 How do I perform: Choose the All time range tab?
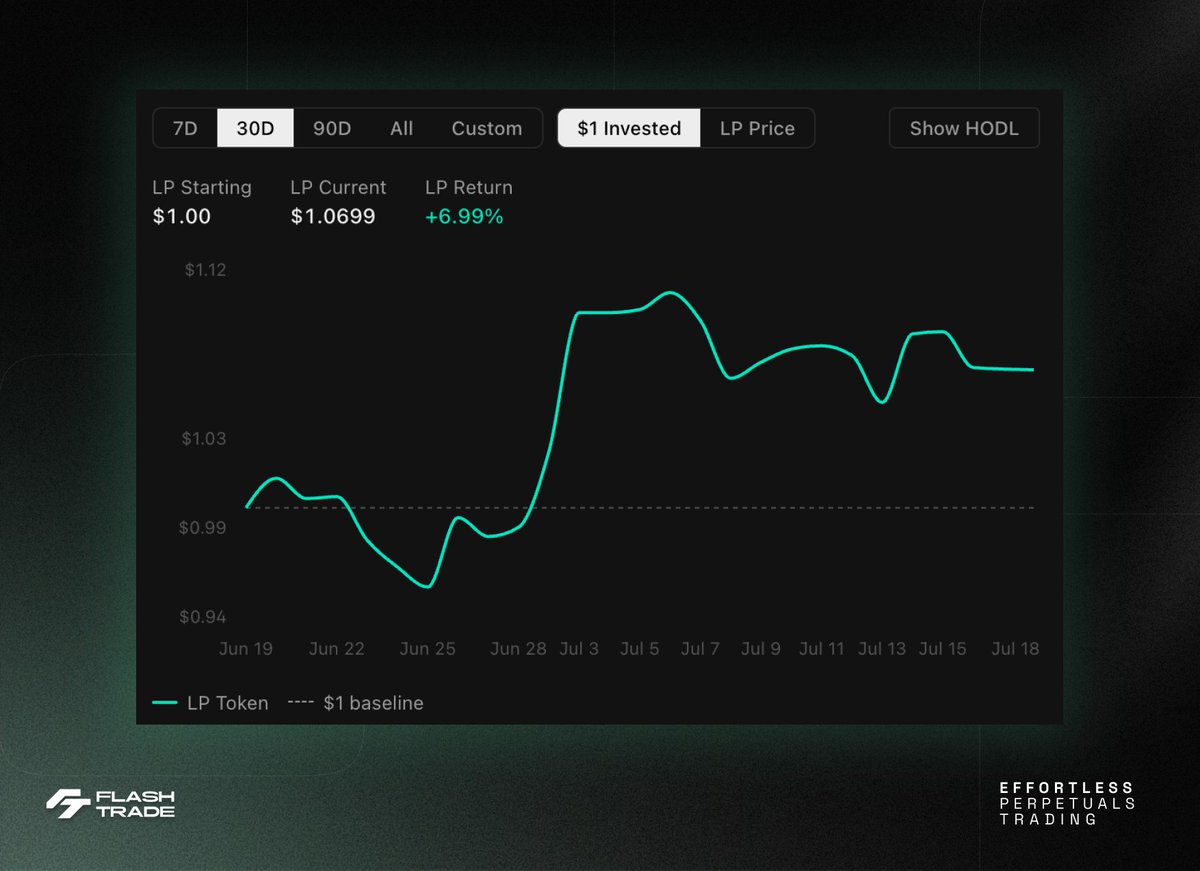point(402,128)
